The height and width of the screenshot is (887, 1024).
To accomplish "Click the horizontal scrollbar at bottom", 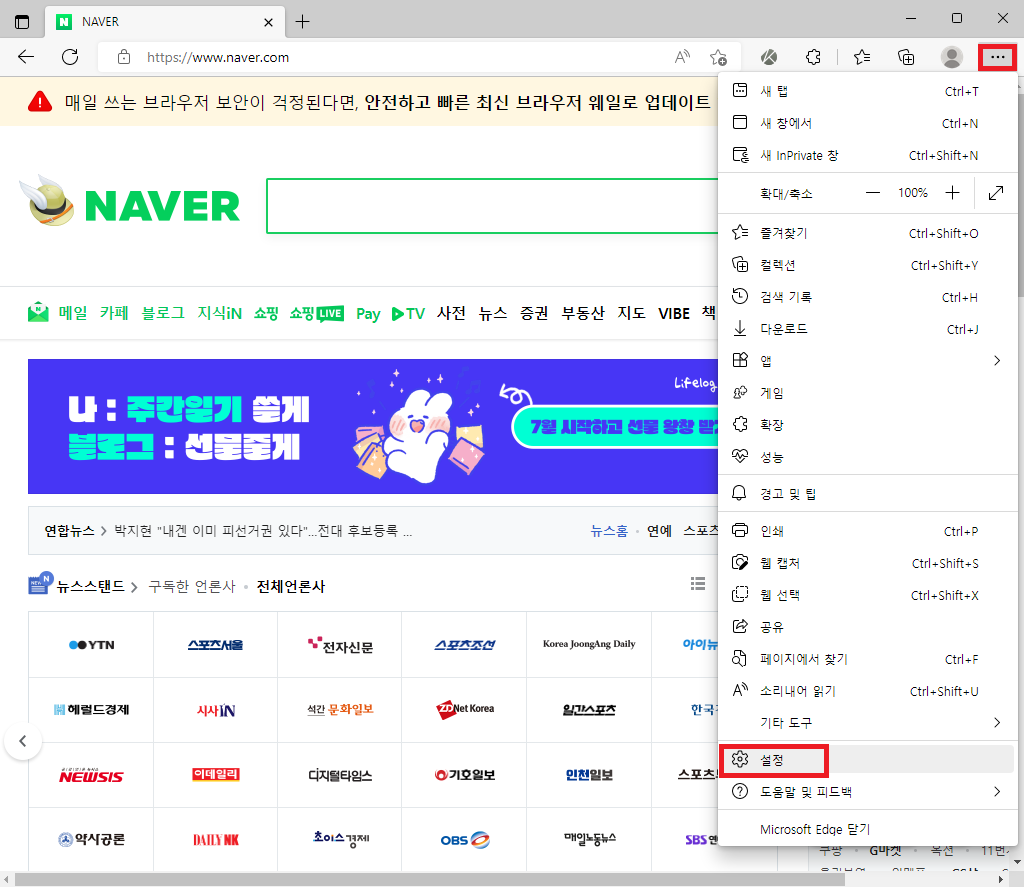I will (x=430, y=879).
